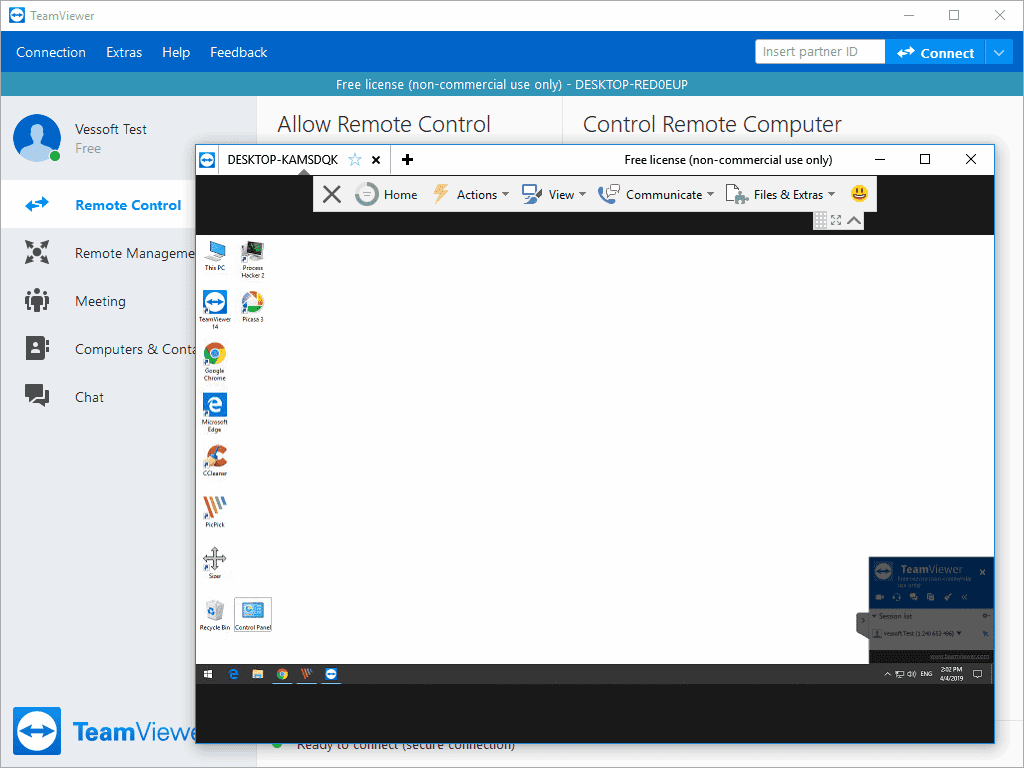Click the remote taskbar clock
The height and width of the screenshot is (768, 1024).
click(x=952, y=674)
